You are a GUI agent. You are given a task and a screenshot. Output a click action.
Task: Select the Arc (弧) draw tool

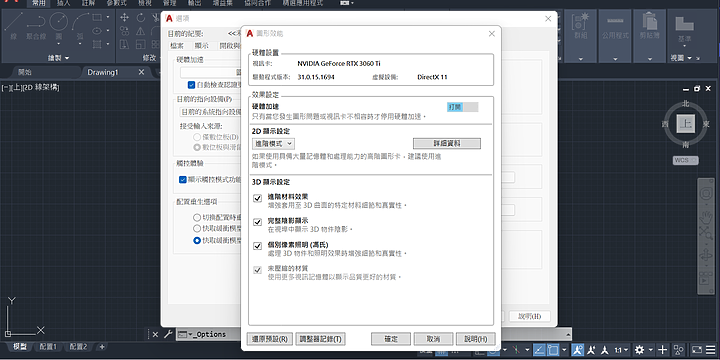80,26
